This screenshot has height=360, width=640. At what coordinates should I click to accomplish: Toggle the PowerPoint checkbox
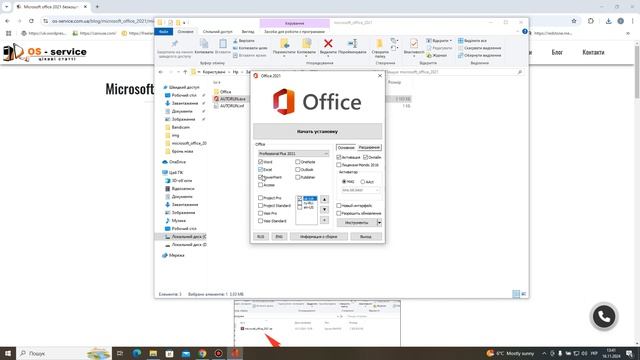coord(260,177)
